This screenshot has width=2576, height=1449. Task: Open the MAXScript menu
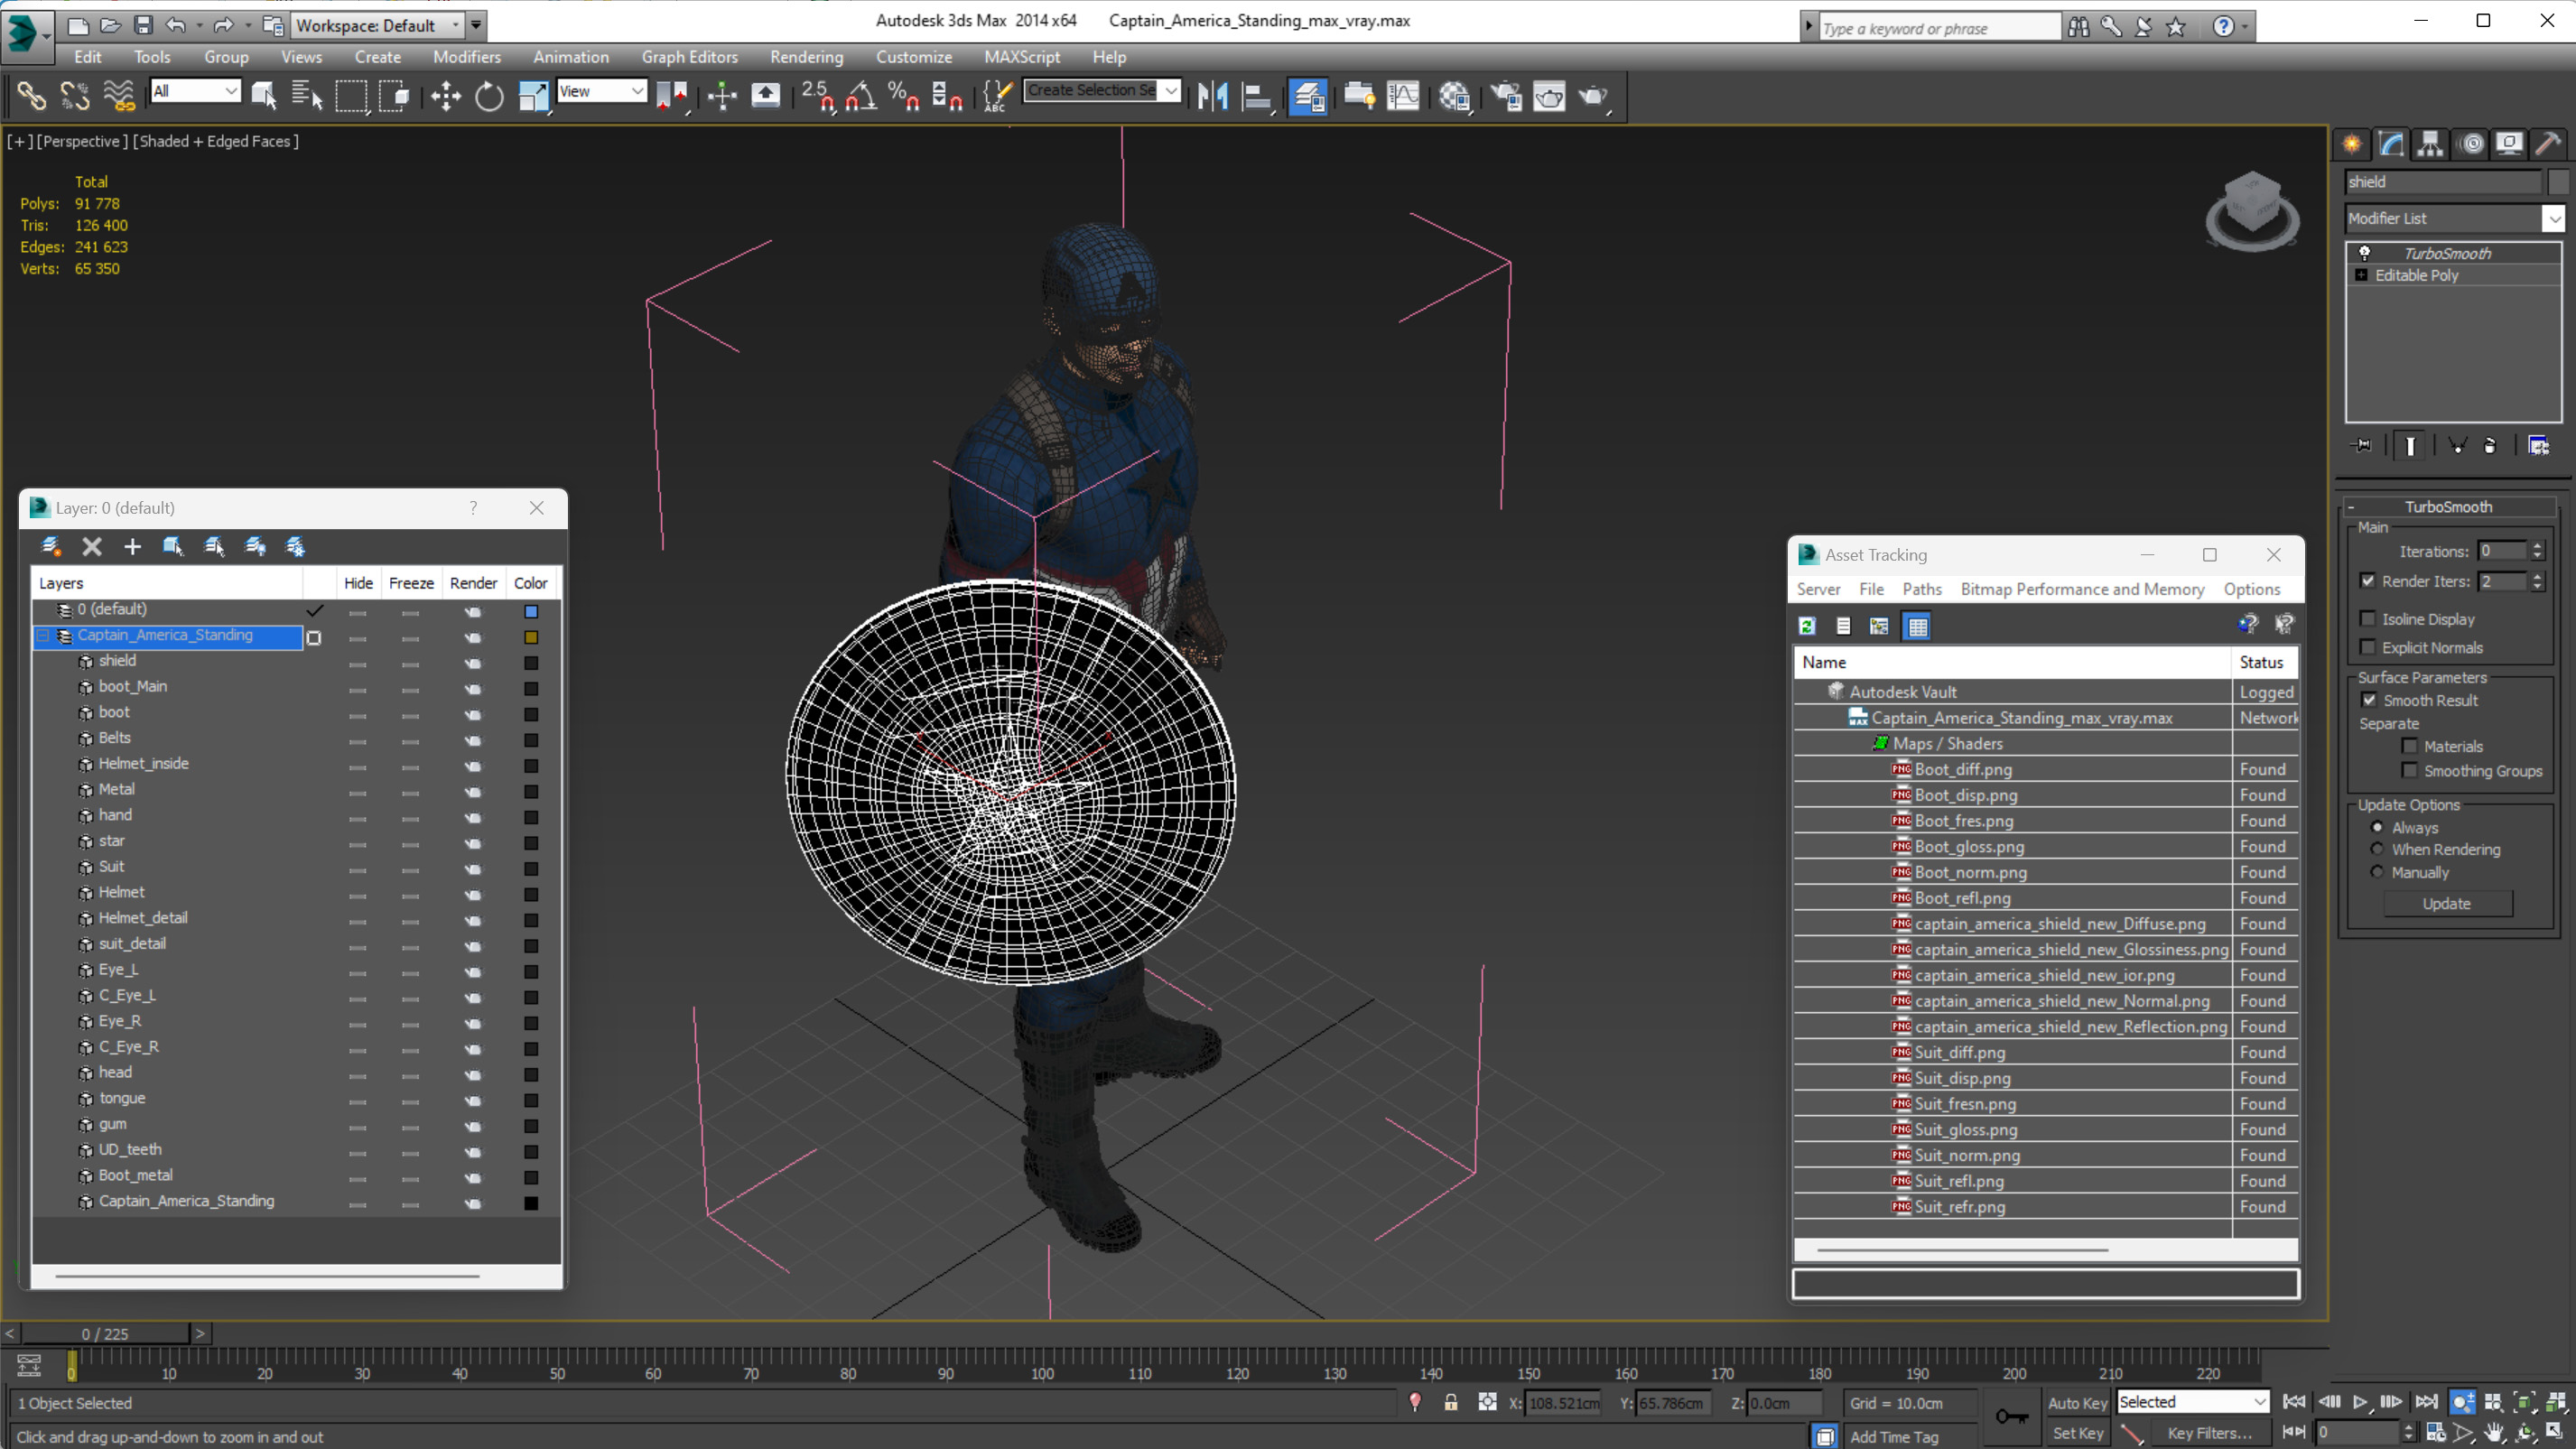(1022, 57)
